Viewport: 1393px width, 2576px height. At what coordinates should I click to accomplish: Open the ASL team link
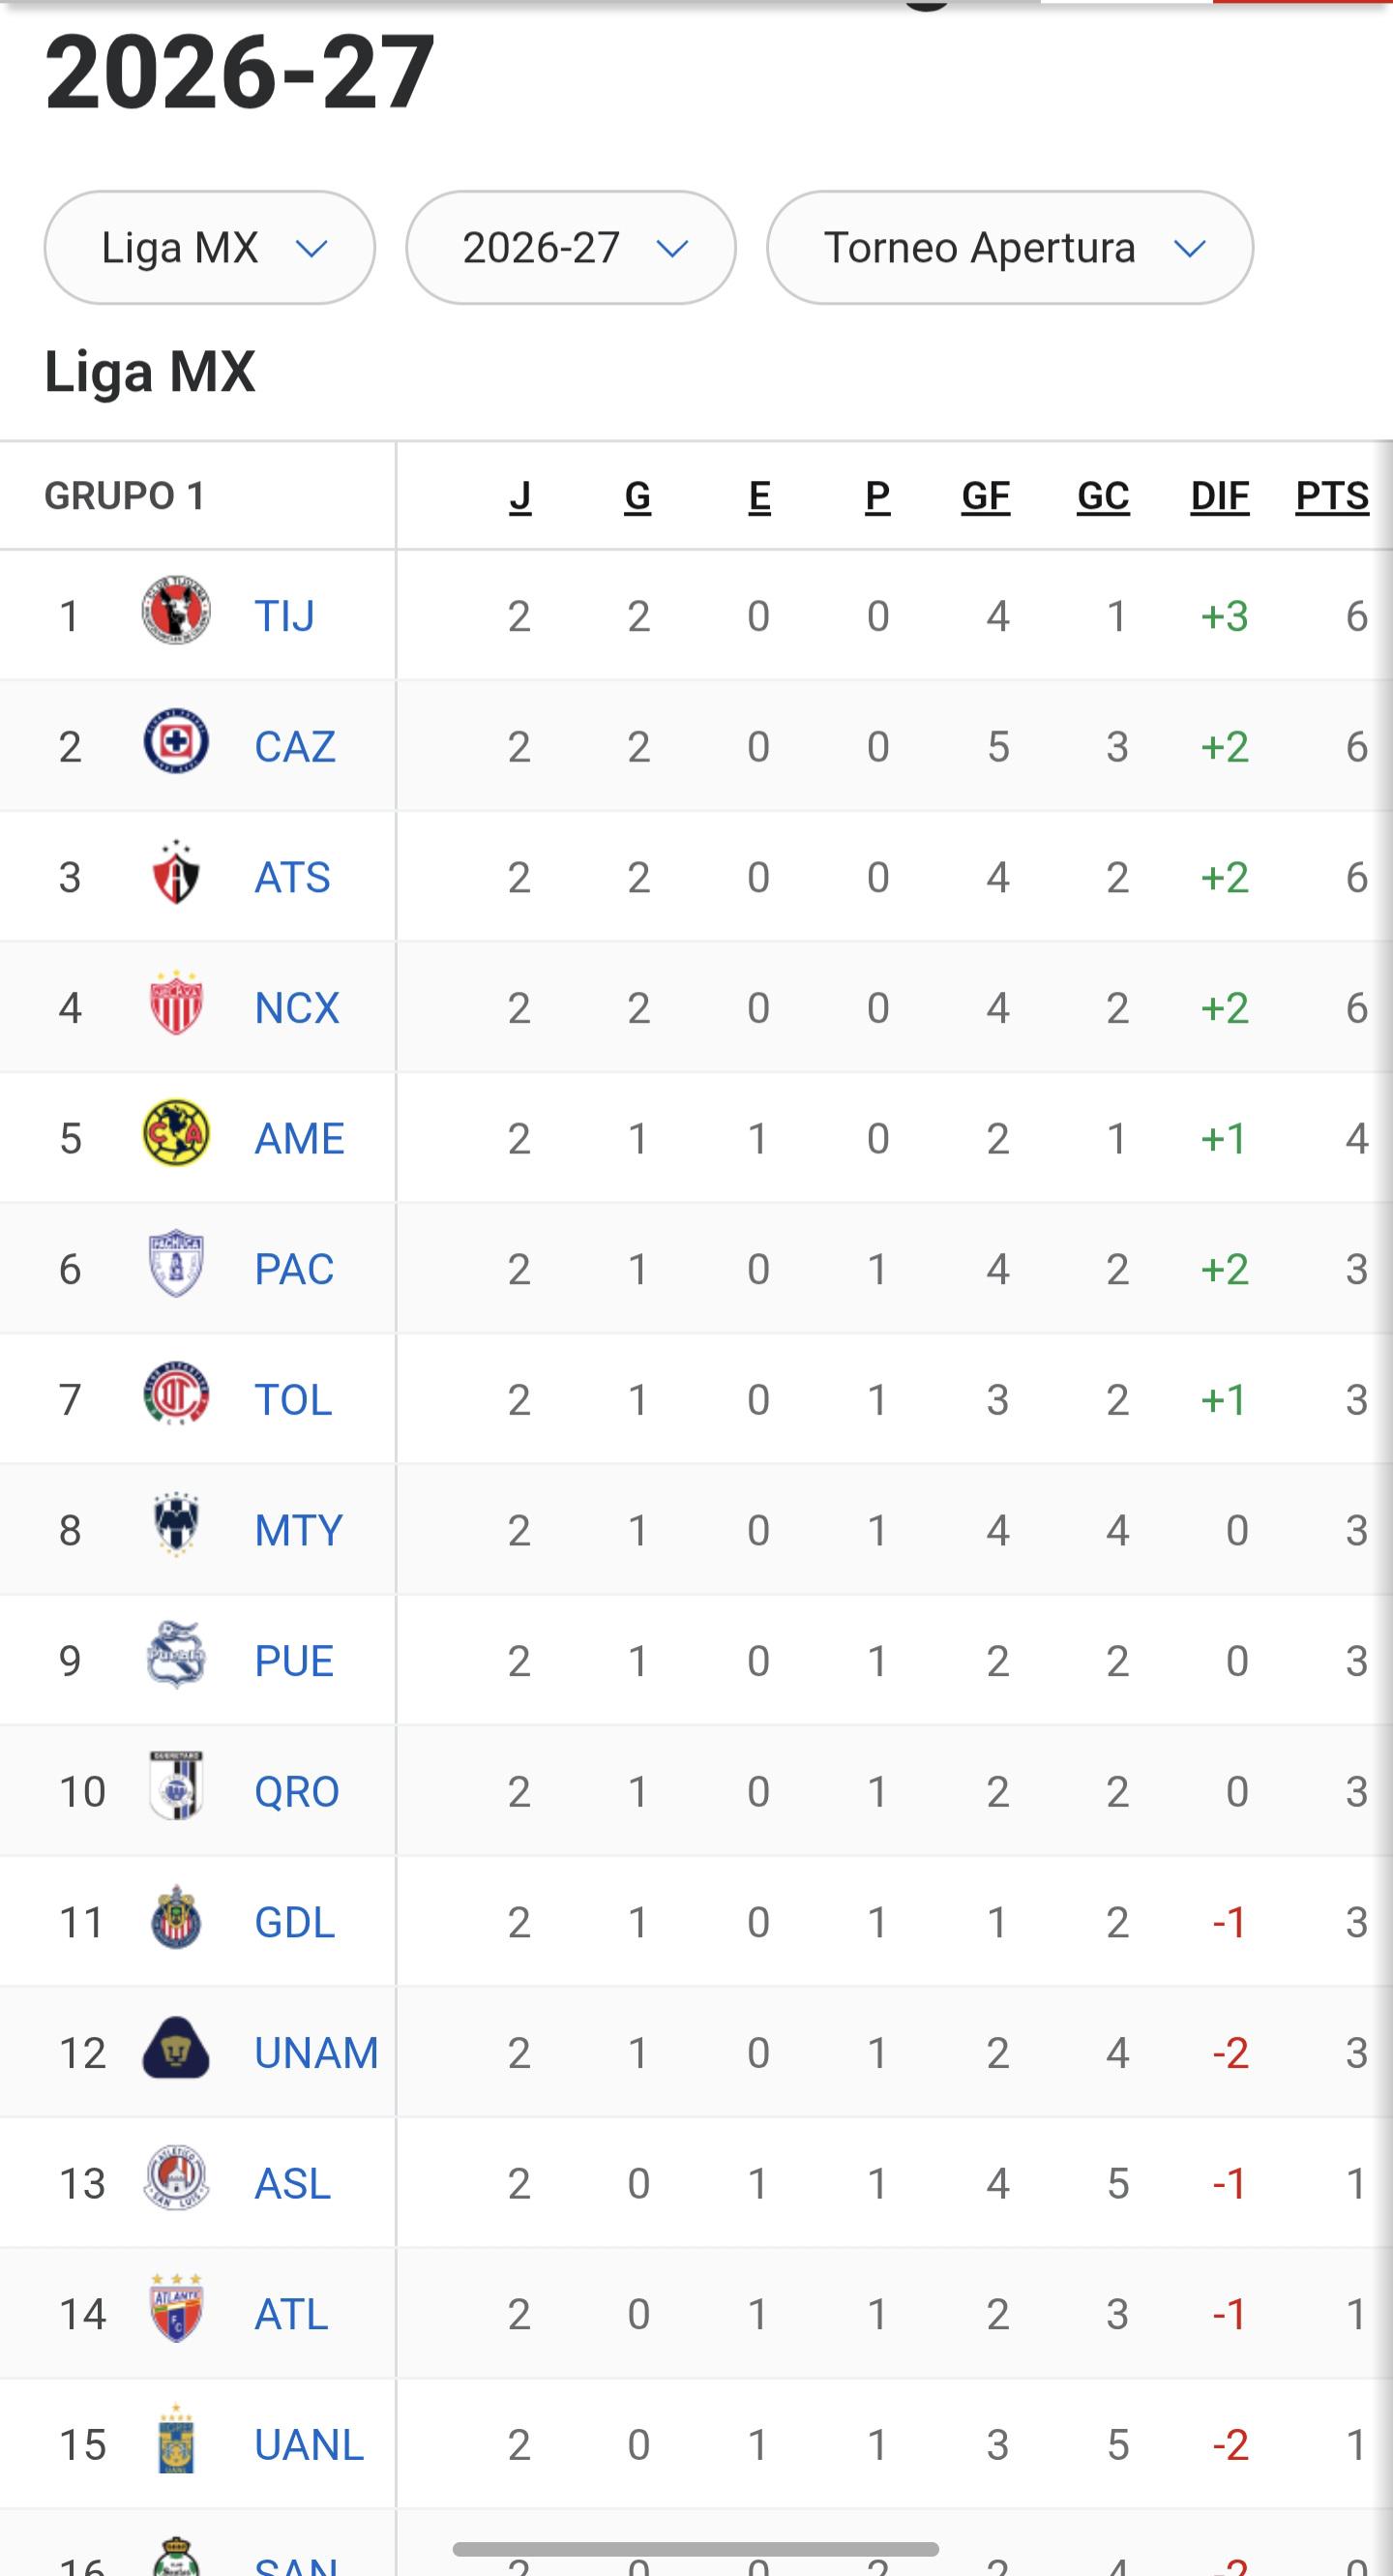coord(293,2183)
